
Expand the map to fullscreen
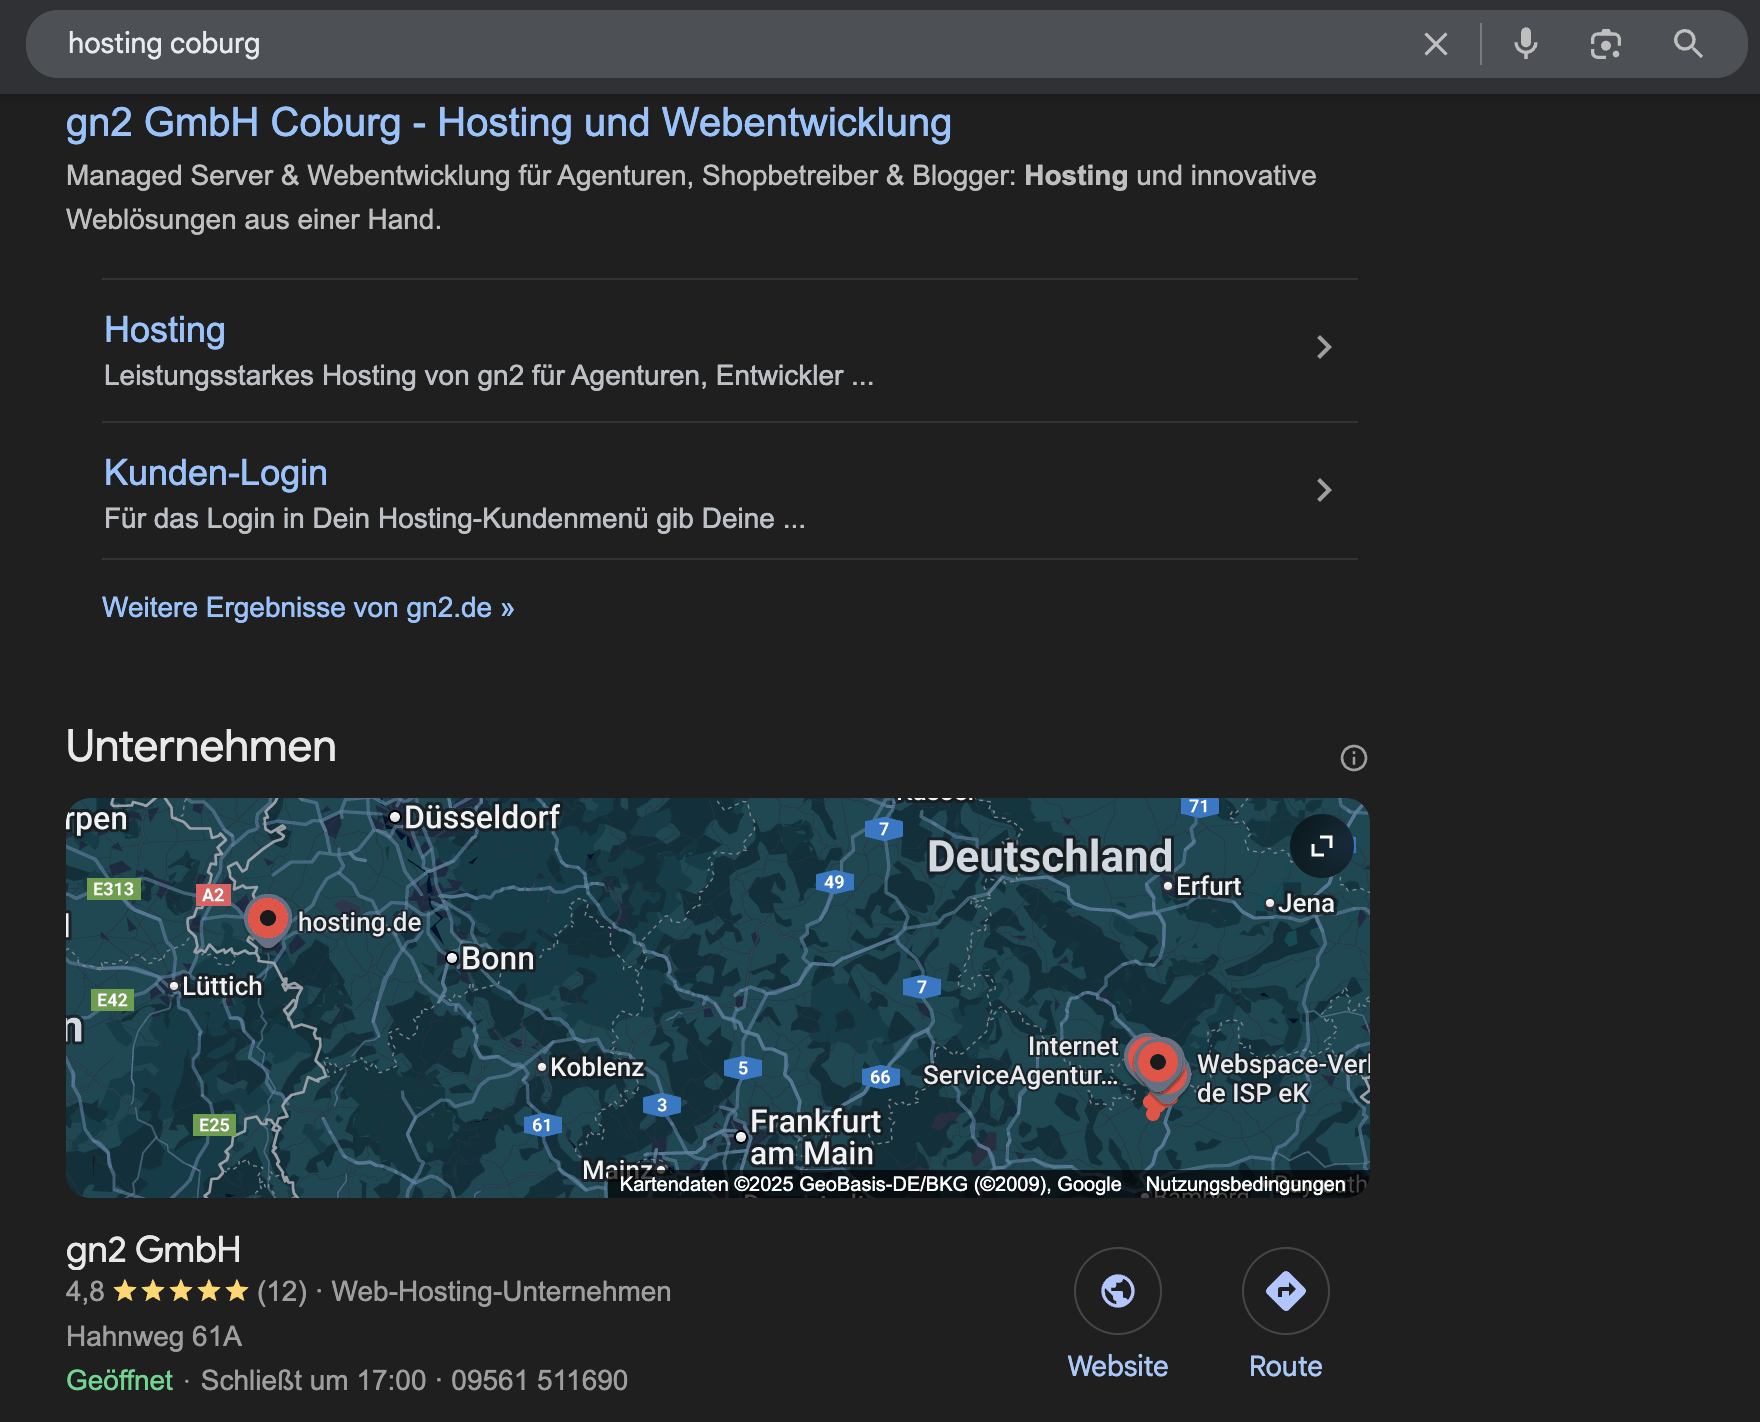point(1321,846)
